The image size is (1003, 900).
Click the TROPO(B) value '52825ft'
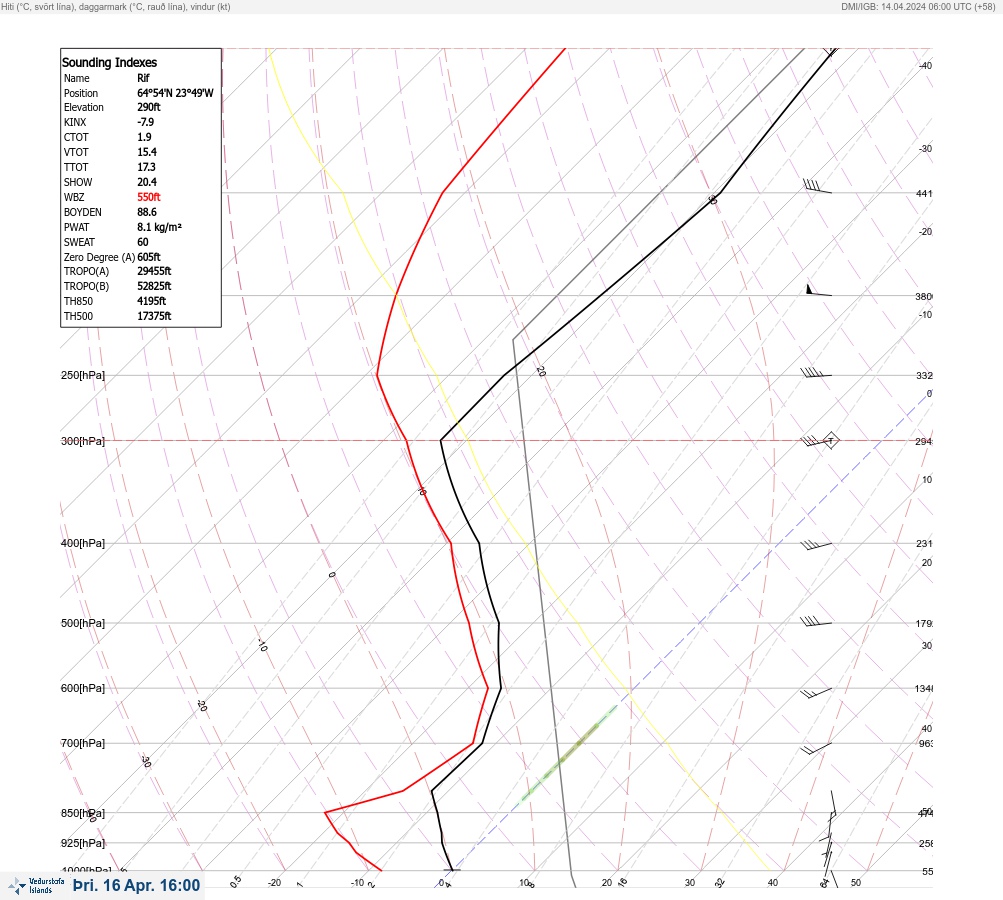(x=154, y=286)
